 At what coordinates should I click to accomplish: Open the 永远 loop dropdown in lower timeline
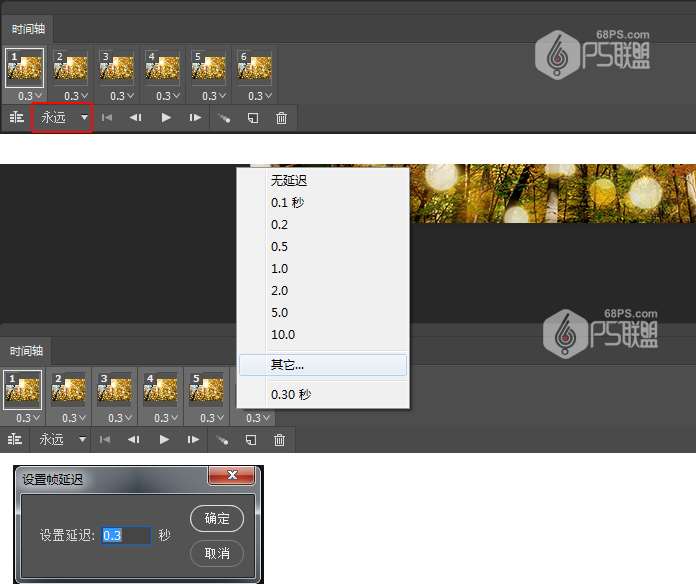tap(60, 439)
